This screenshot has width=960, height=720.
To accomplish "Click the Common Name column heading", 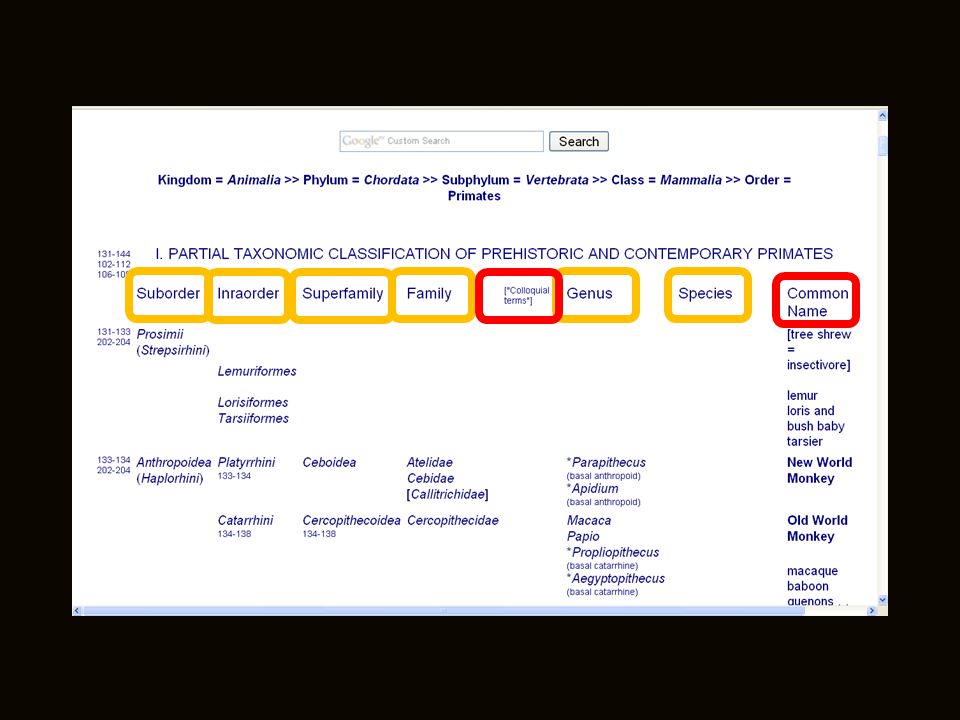I will tap(817, 302).
